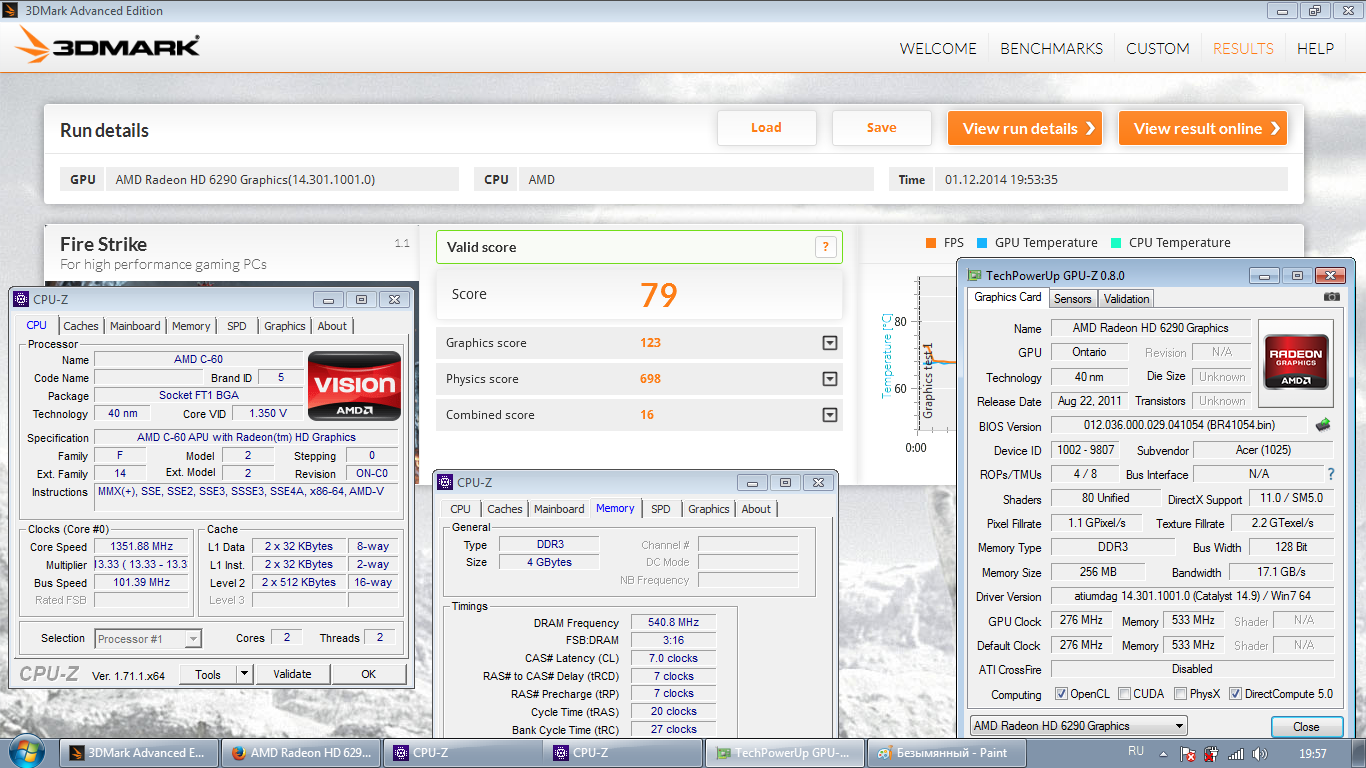
Task: Open the Mainboard tab in the CPU-Z memory window
Action: click(x=559, y=509)
